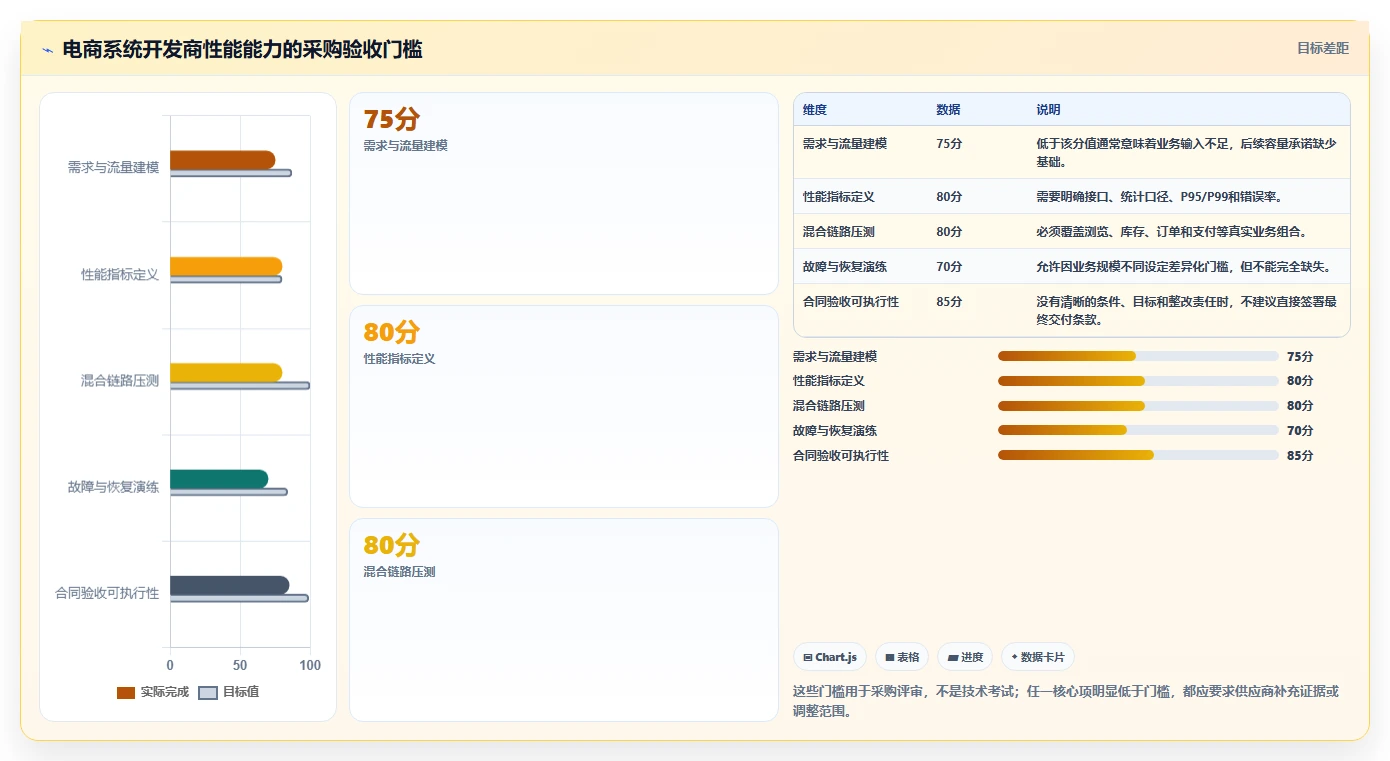
Task: Click the 表格 chip
Action: (x=902, y=657)
